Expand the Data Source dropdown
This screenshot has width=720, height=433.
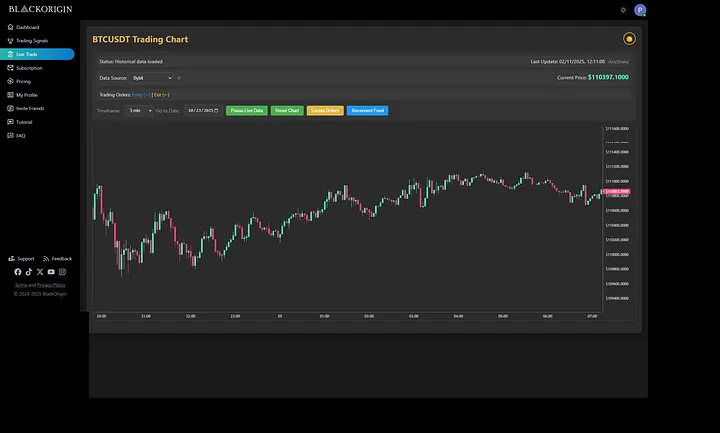click(x=152, y=77)
